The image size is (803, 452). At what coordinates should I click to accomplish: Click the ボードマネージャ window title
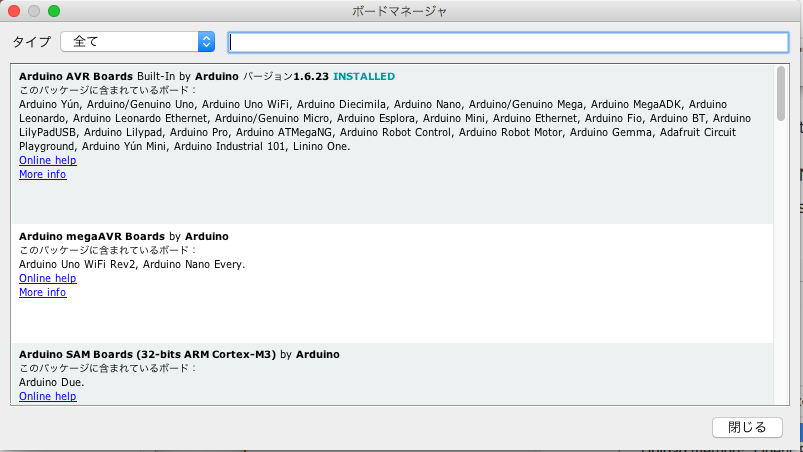pos(399,11)
